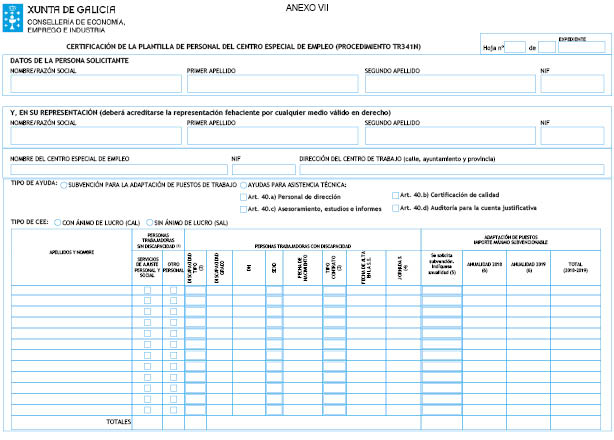Click 'Dirección del centro de trabajo' field

tap(452, 169)
